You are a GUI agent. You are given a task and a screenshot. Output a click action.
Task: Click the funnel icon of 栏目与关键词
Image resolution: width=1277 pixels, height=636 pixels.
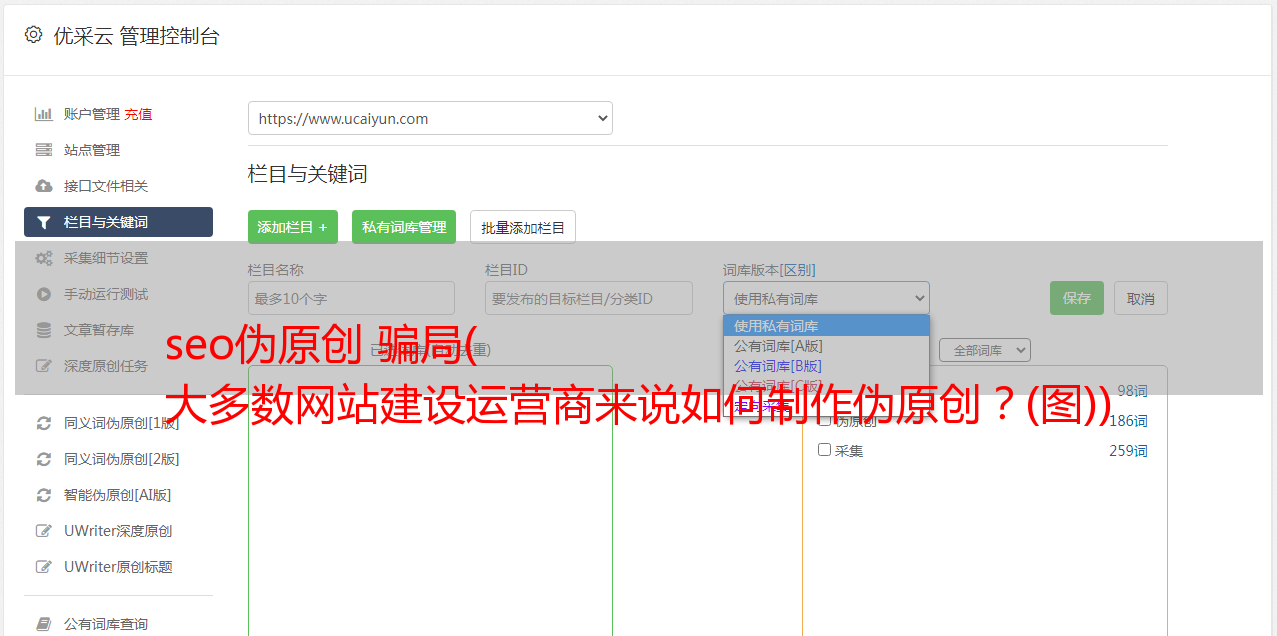[43, 222]
